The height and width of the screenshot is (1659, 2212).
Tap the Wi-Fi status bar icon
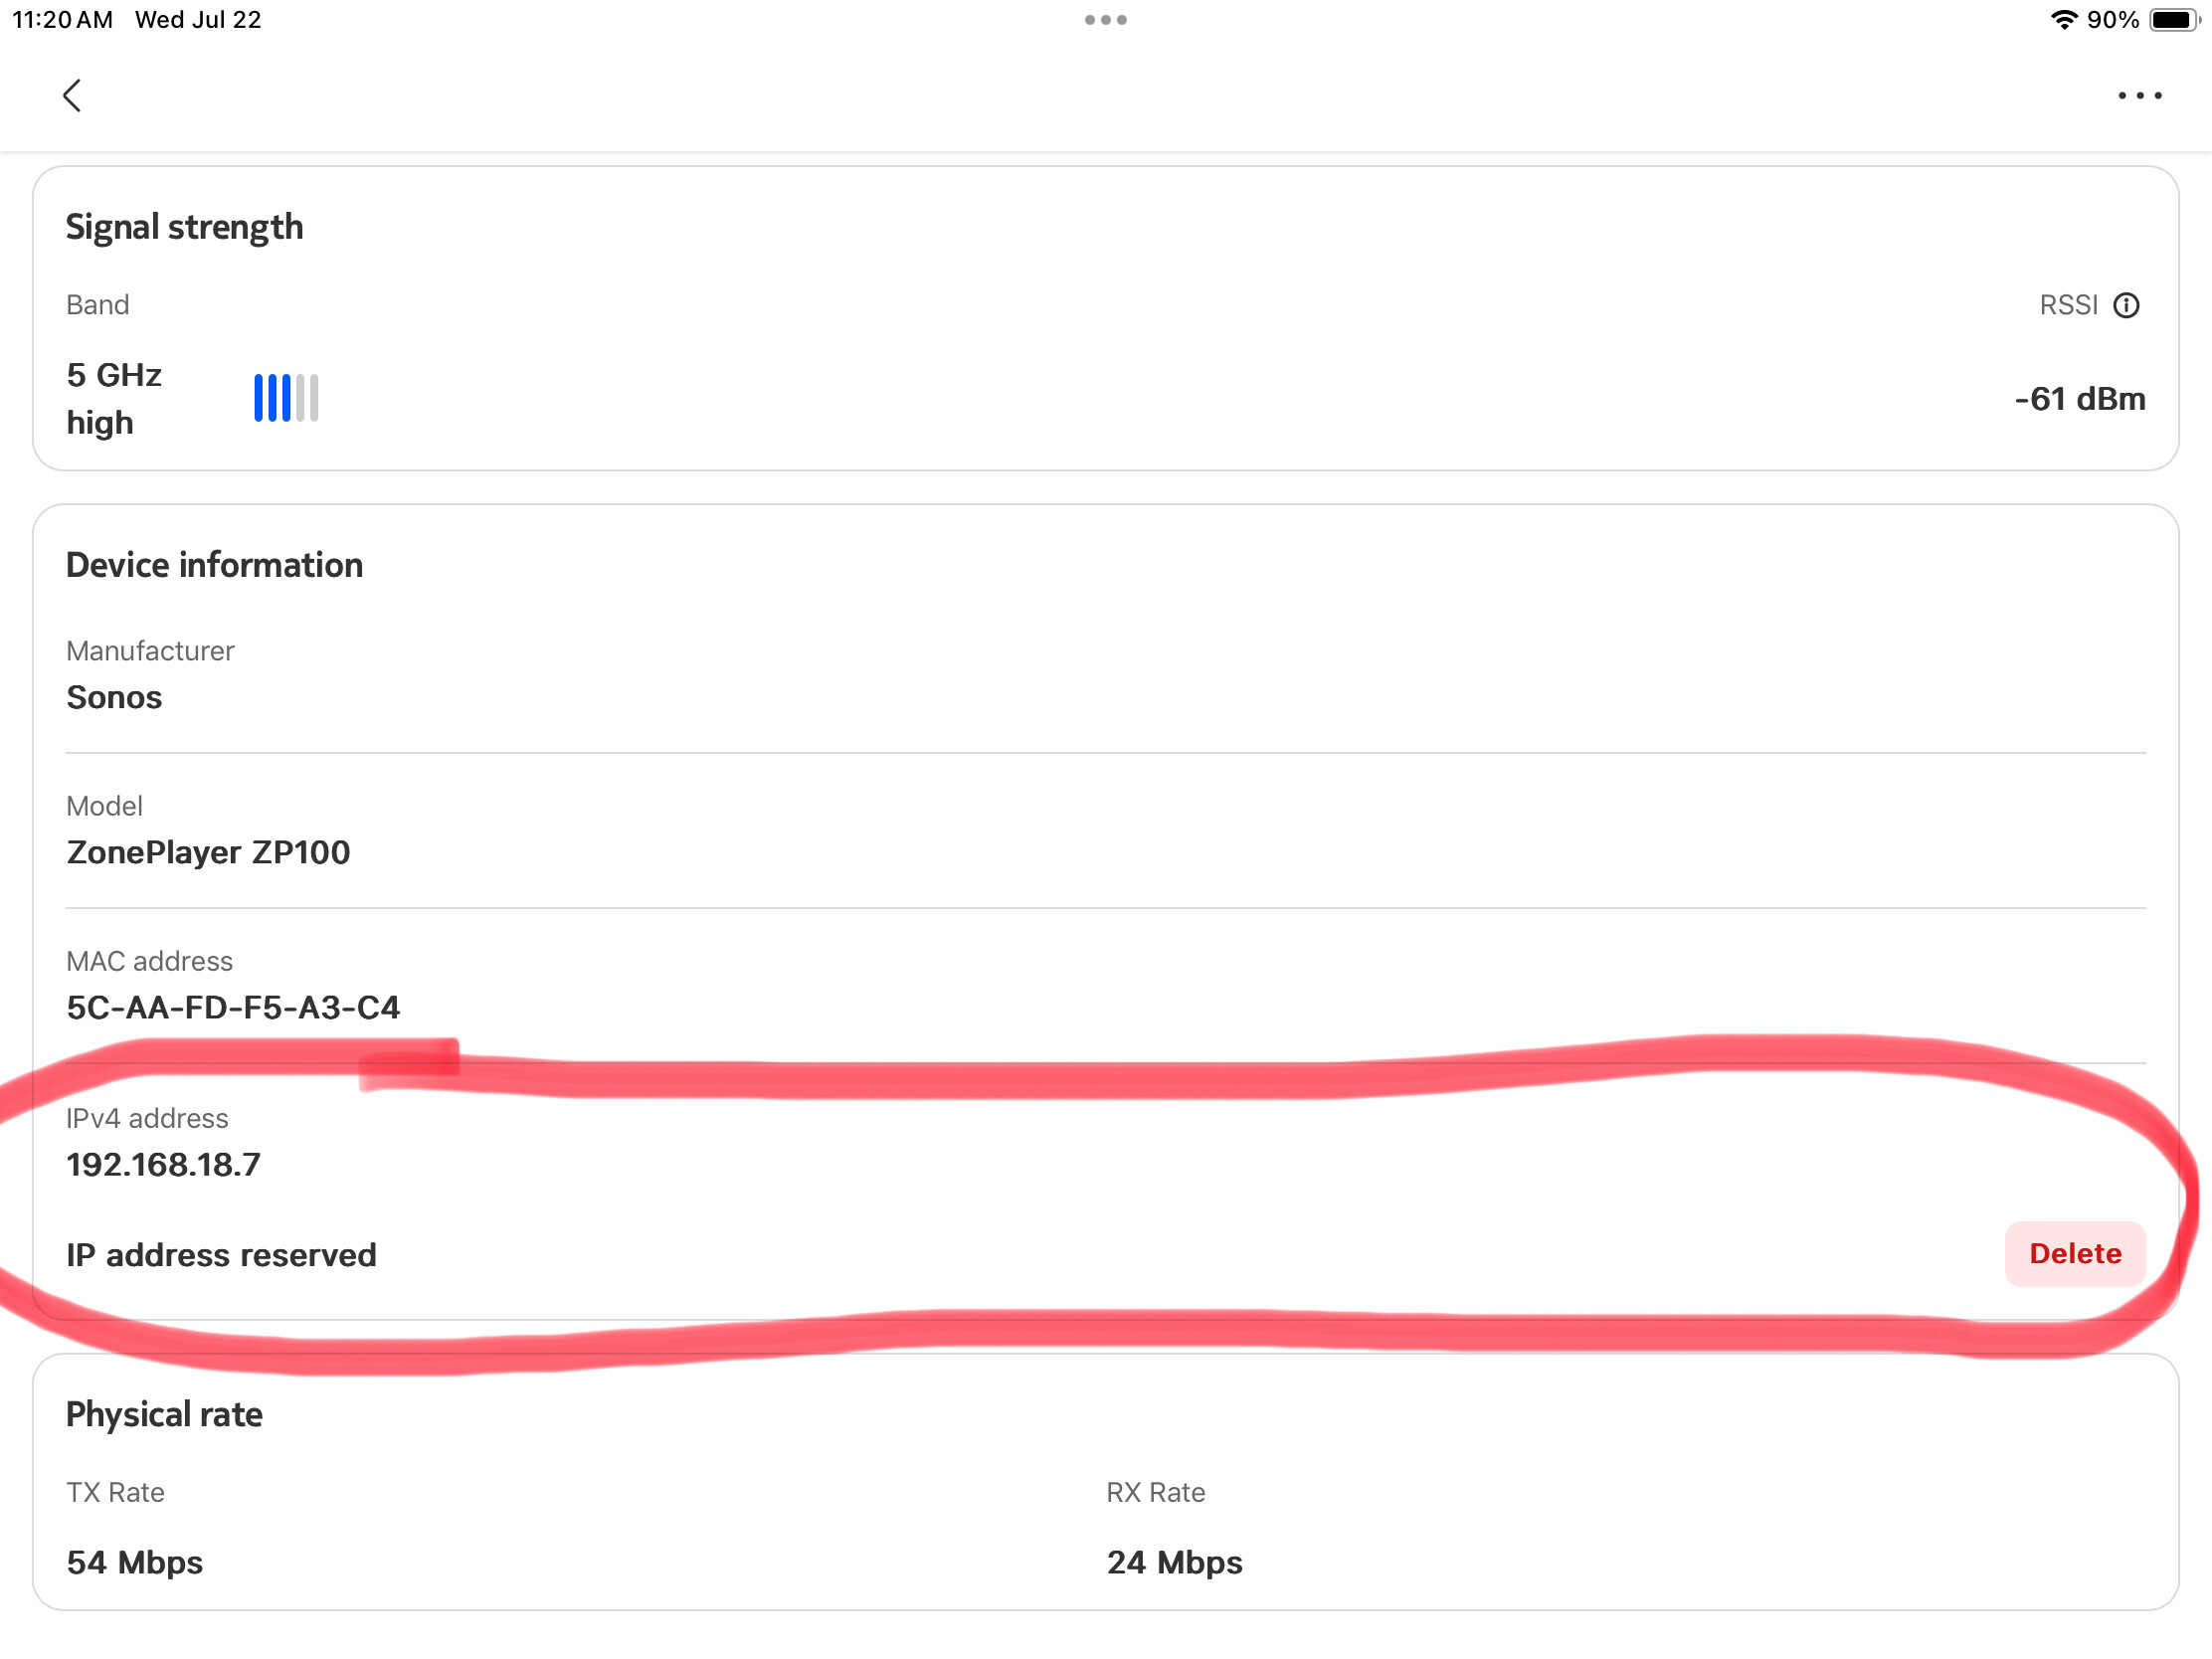coord(2063,20)
